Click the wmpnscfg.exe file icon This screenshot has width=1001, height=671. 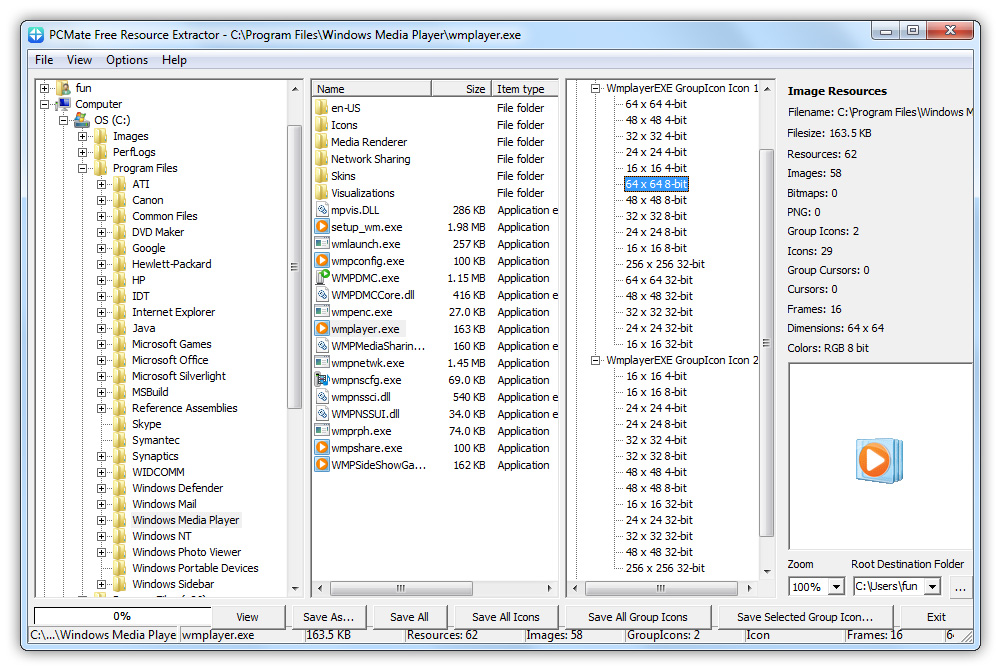pos(322,380)
